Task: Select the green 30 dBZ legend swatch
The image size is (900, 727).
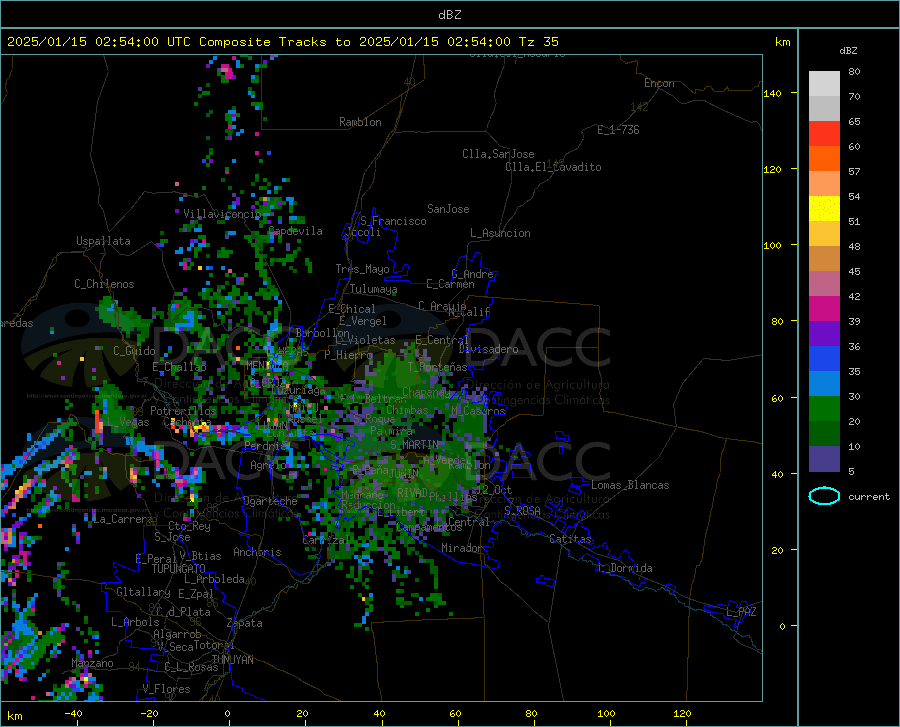Action: pos(824,409)
